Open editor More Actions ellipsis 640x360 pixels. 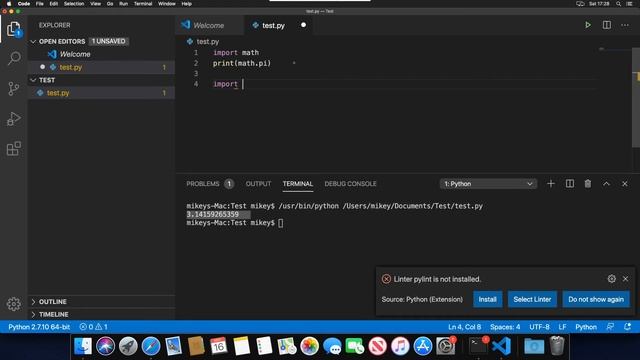point(625,25)
